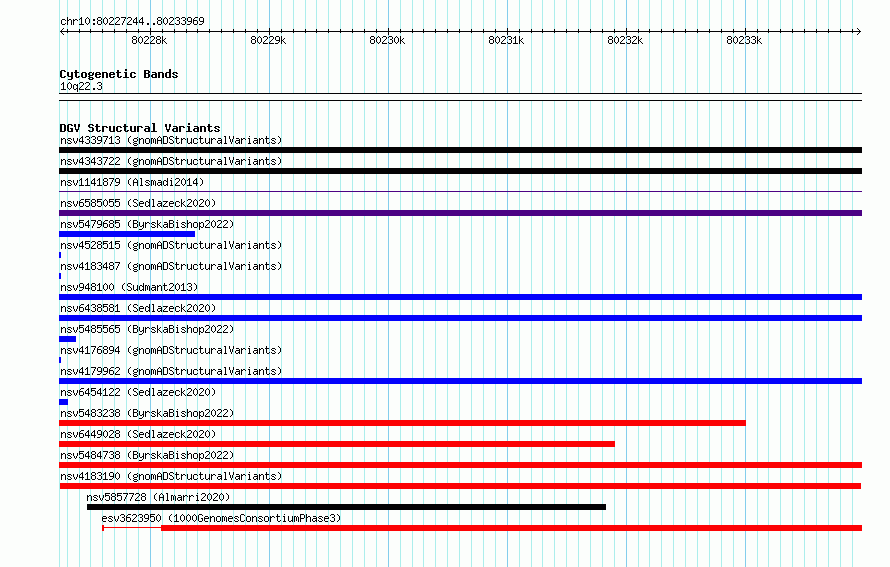This screenshot has width=890, height=567.
Task: Select the red bar under nsv5483238
Action: [402, 423]
